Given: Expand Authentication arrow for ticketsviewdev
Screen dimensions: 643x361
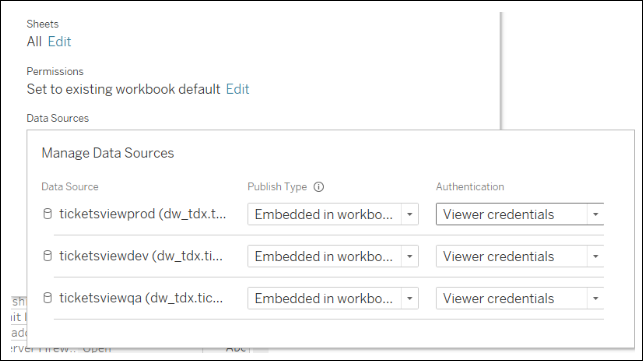Looking at the screenshot, I should pos(595,256).
